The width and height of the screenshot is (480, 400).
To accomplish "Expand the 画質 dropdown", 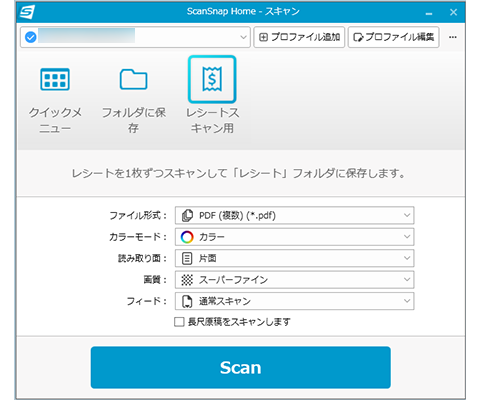I will coord(295,279).
